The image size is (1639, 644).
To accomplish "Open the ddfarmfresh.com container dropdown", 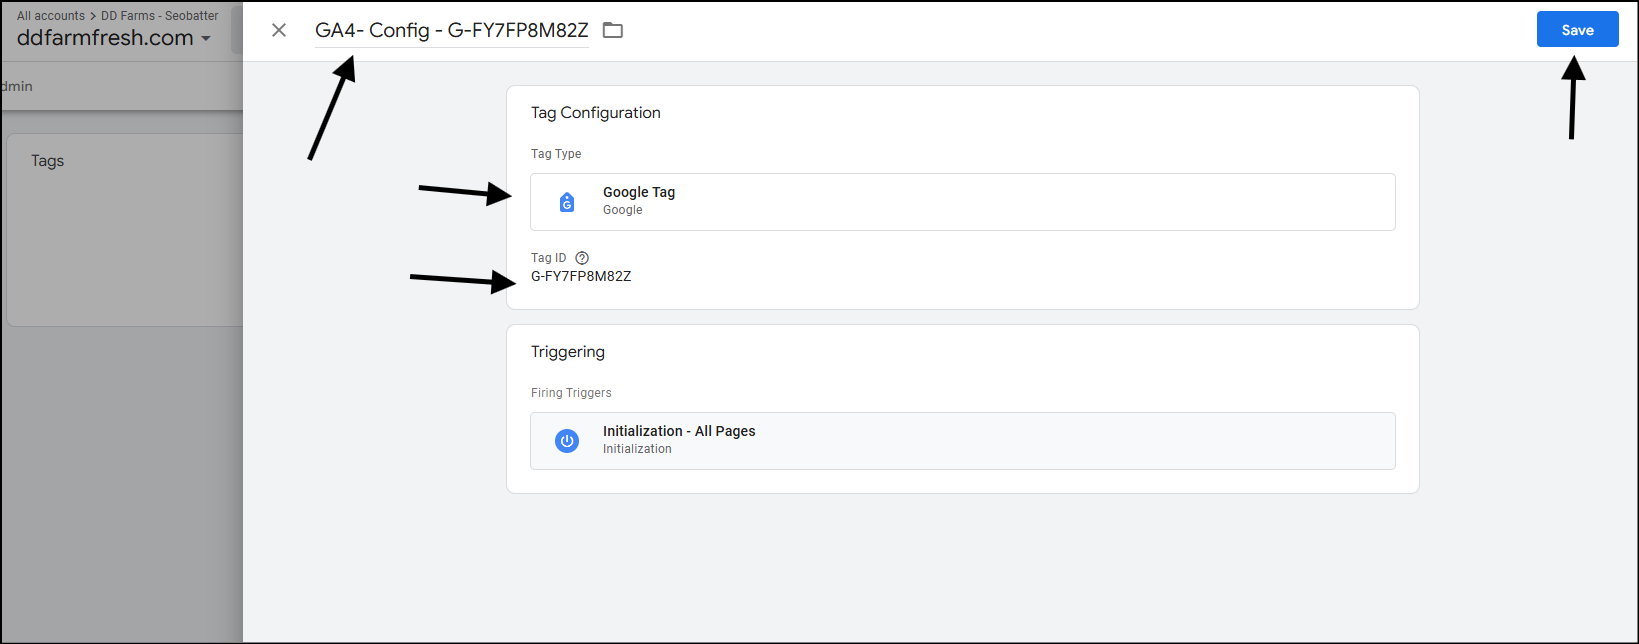I will coord(113,38).
